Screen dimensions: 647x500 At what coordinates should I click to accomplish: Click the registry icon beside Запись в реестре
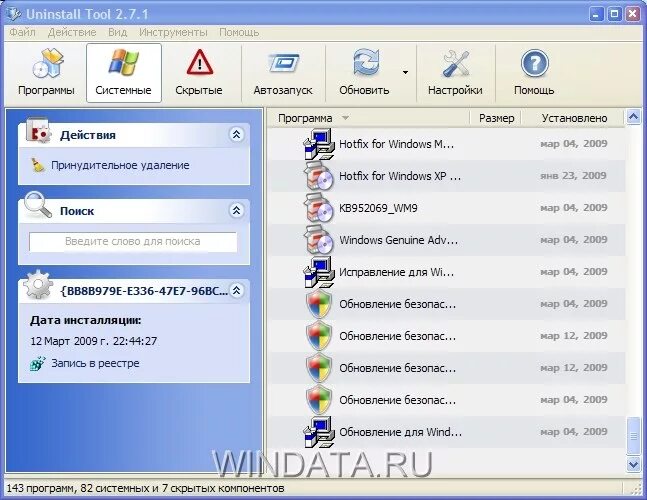coord(38,363)
